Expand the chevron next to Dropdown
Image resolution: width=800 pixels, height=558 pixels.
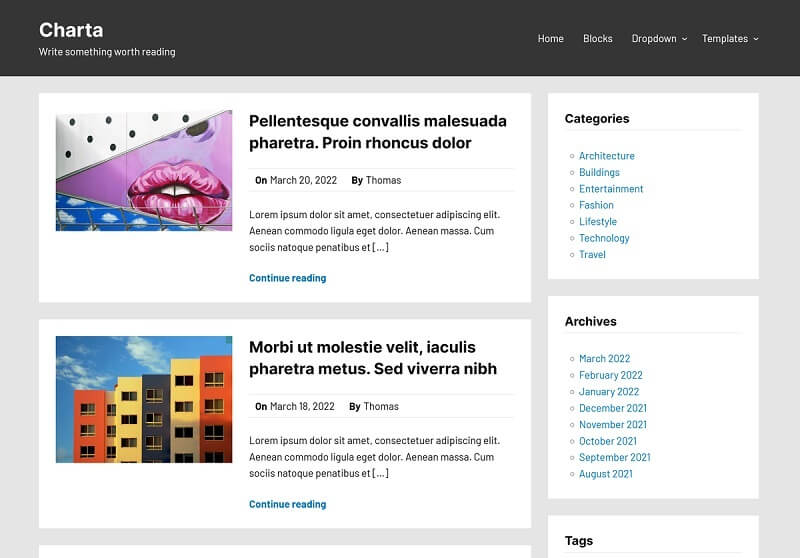point(685,39)
